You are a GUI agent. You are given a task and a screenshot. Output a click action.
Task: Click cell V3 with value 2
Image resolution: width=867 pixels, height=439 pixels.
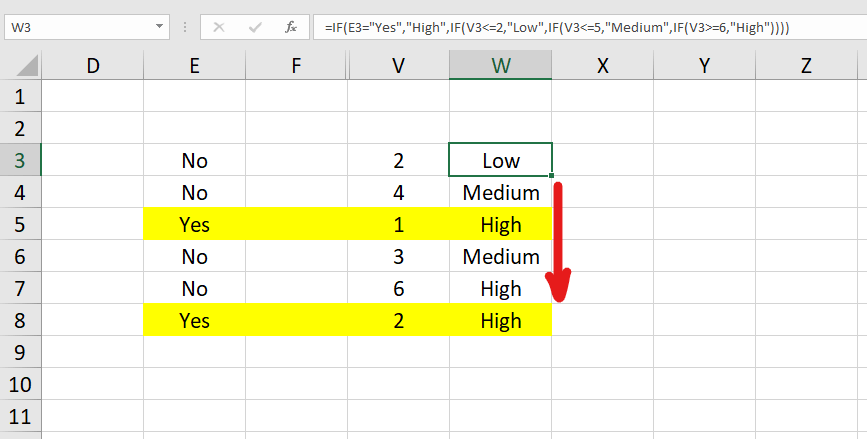point(398,160)
